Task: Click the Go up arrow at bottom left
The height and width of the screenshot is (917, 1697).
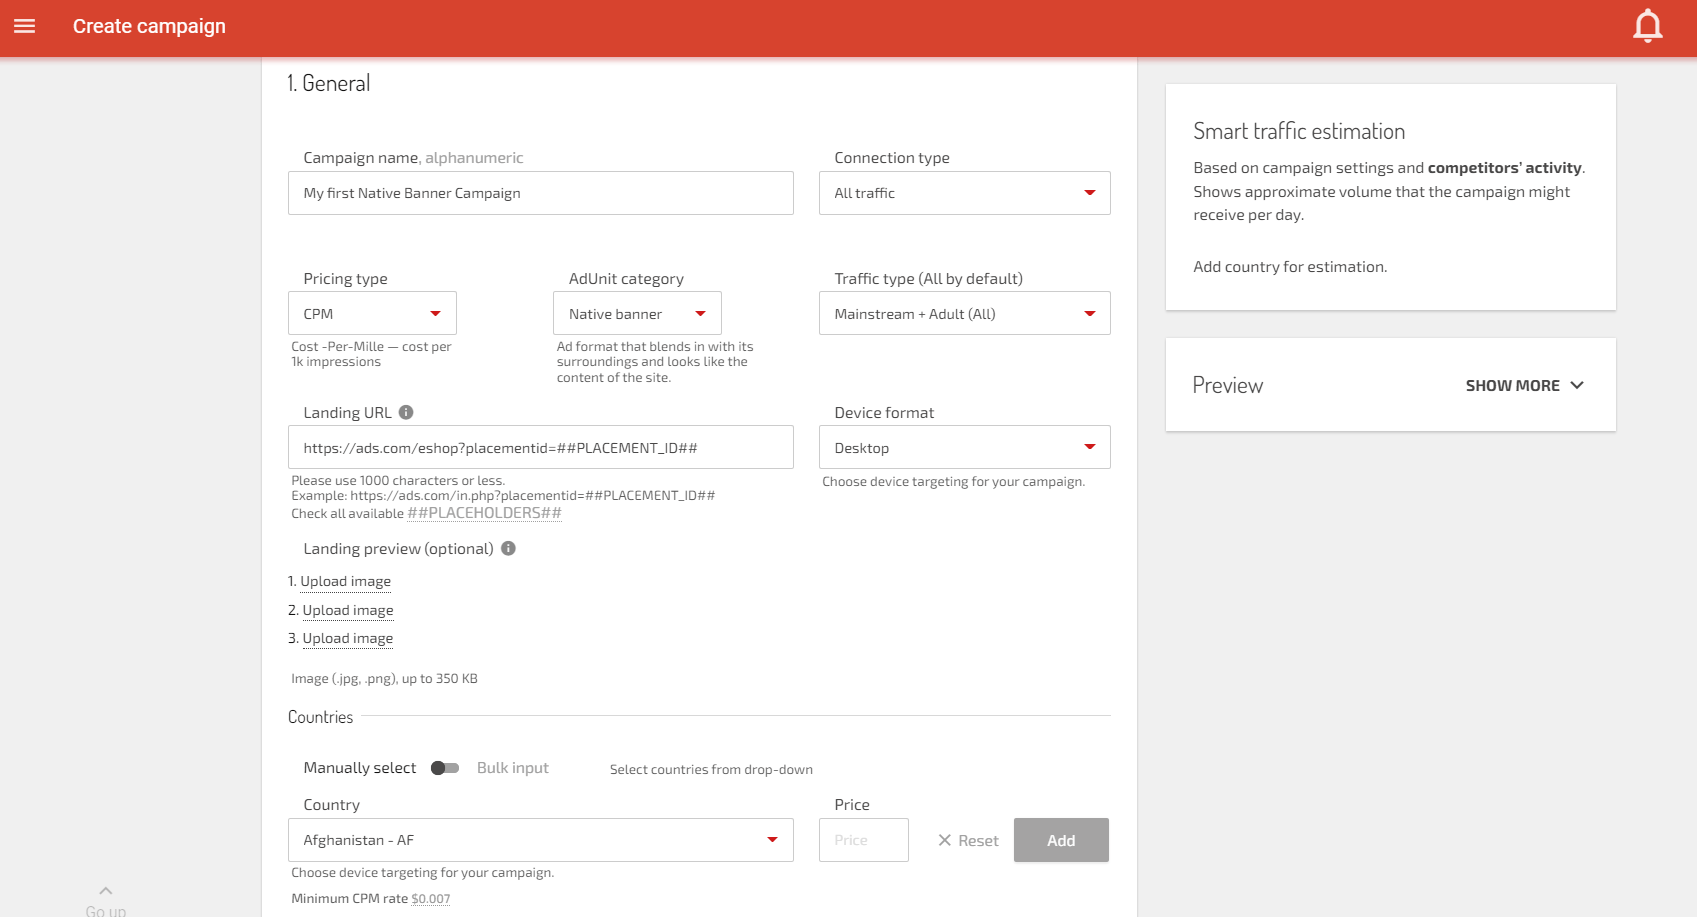Action: (105, 890)
